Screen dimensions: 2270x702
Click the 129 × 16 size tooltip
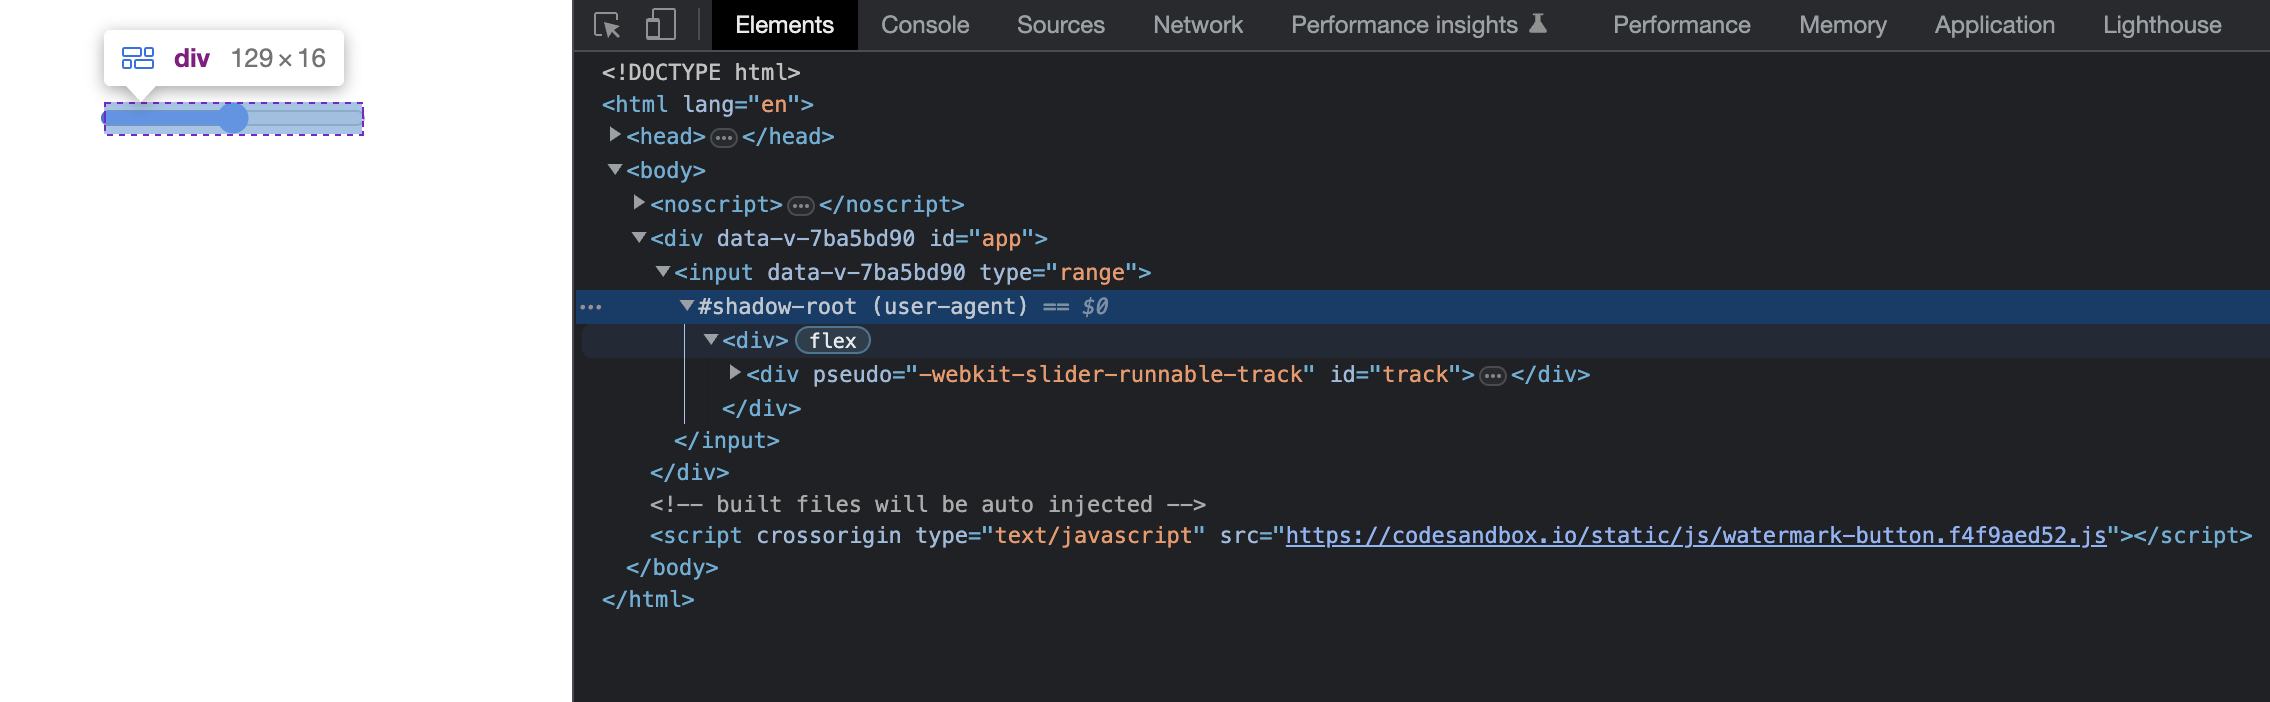tap(224, 58)
